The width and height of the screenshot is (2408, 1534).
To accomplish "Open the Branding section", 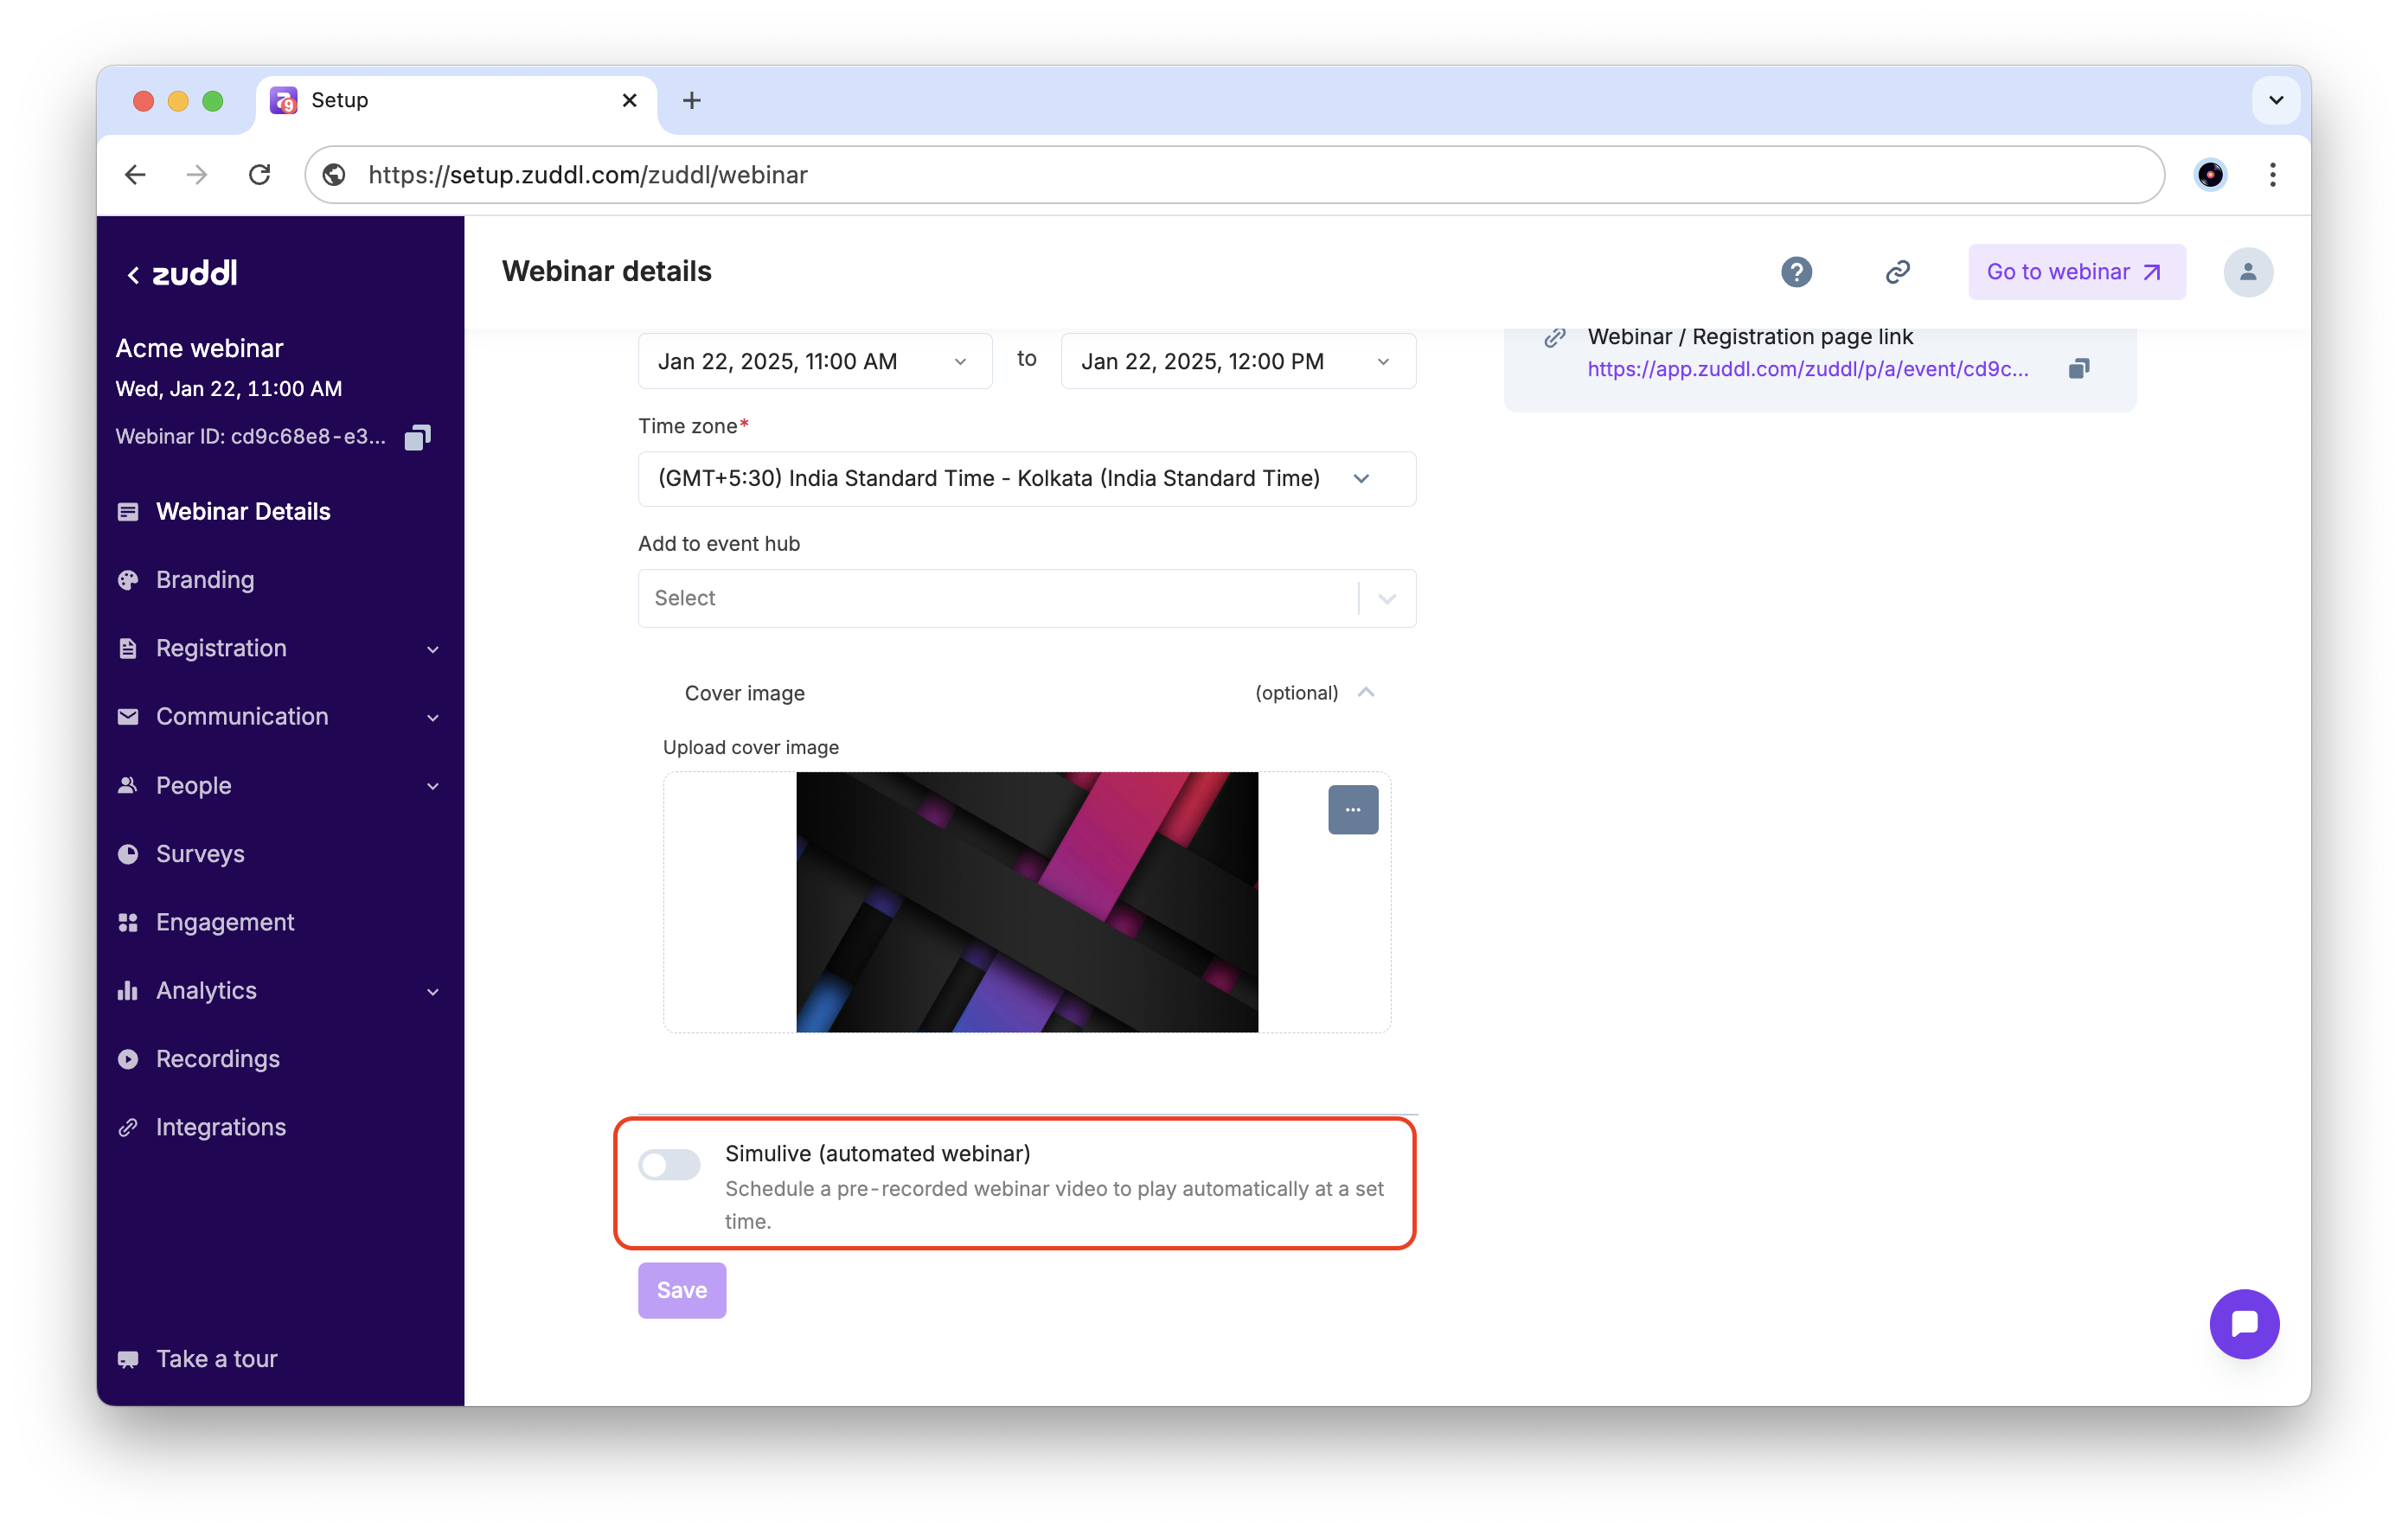I will click(205, 580).
